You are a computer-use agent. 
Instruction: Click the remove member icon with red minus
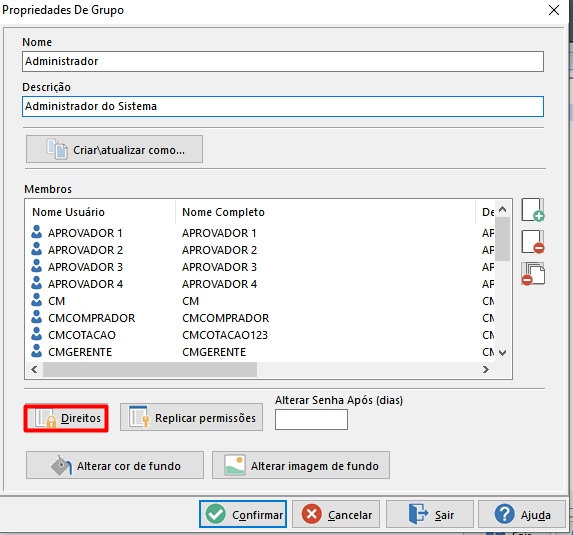[x=533, y=242]
